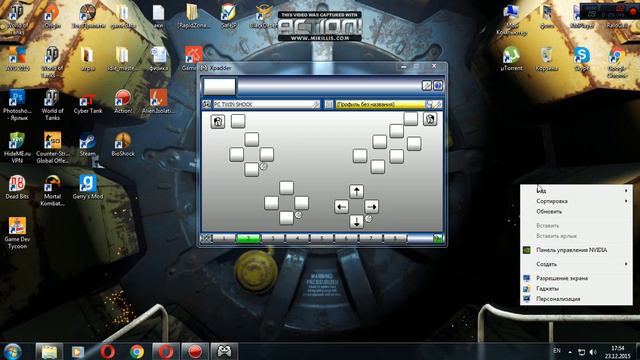Choose Гаджеты in the context menu
The height and width of the screenshot is (360, 640).
(576, 289)
